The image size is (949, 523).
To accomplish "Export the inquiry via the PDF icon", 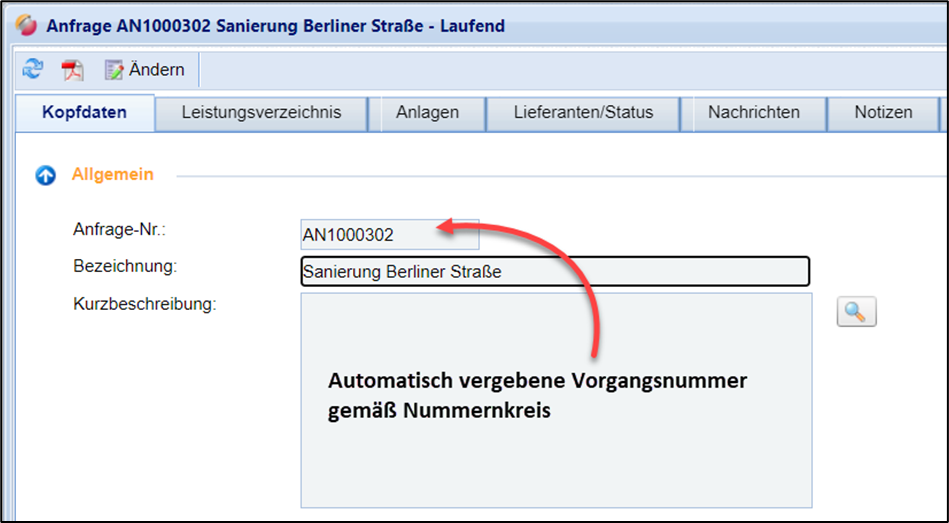I will (x=73, y=70).
